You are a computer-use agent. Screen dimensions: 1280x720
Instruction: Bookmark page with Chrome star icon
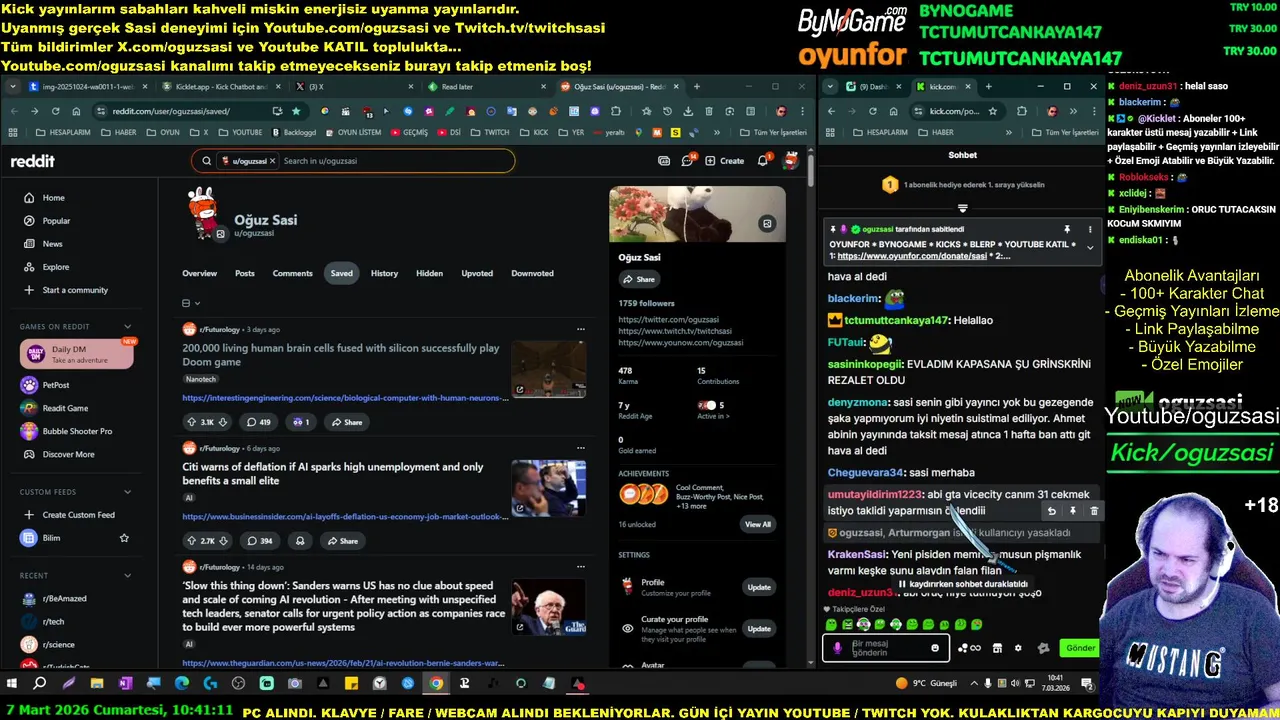coord(296,111)
